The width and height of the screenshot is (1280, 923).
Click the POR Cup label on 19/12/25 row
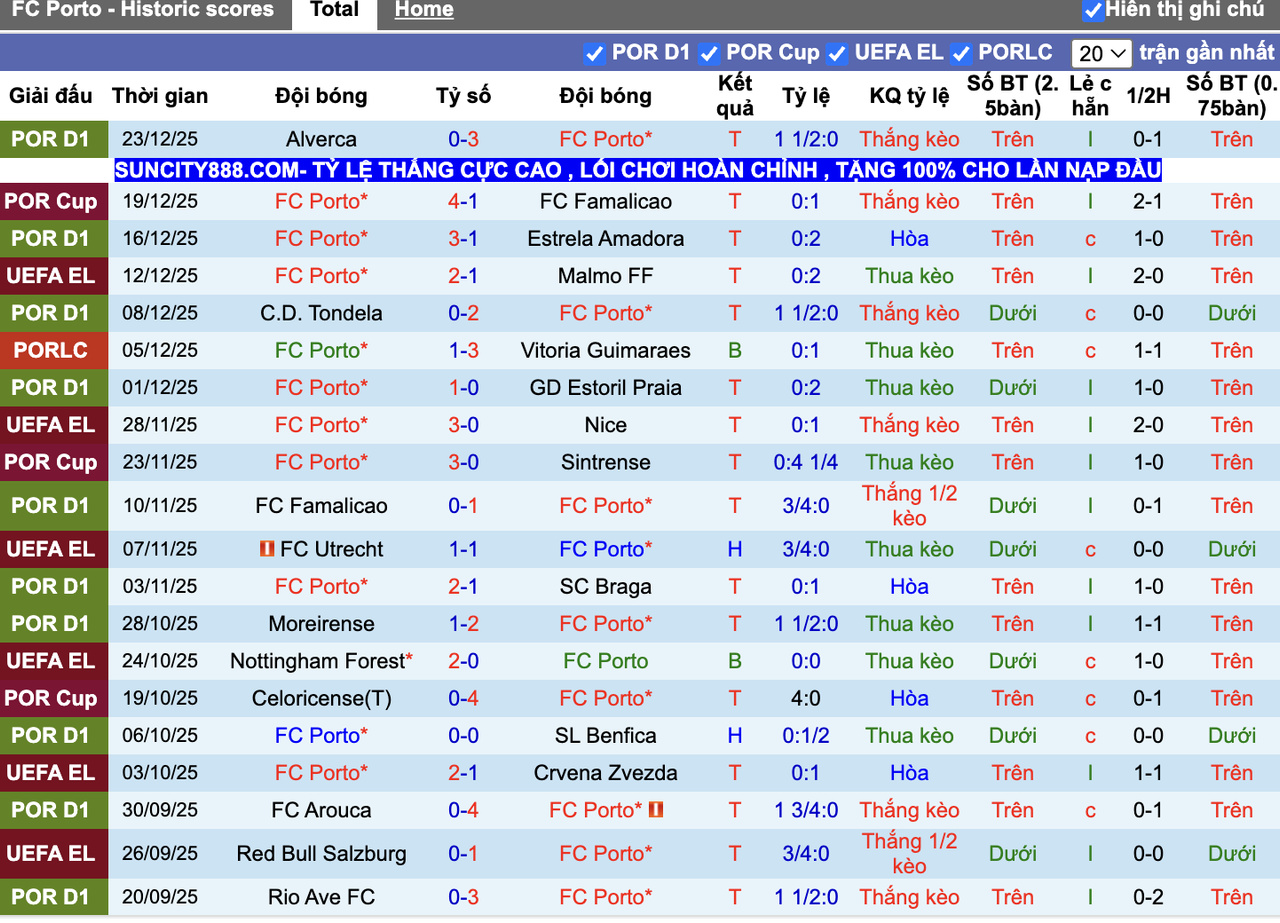click(x=51, y=201)
